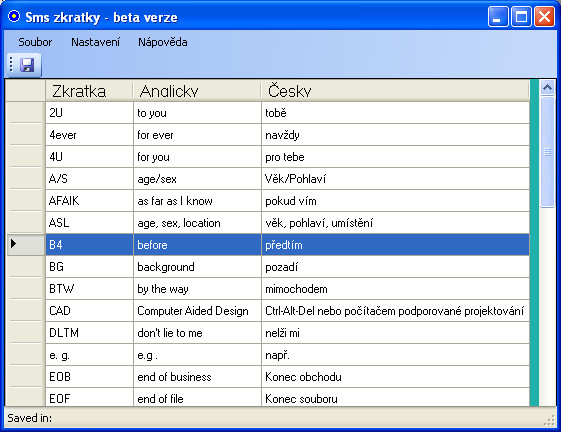
Task: Click the cell 'EOB'
Action: tap(89, 377)
